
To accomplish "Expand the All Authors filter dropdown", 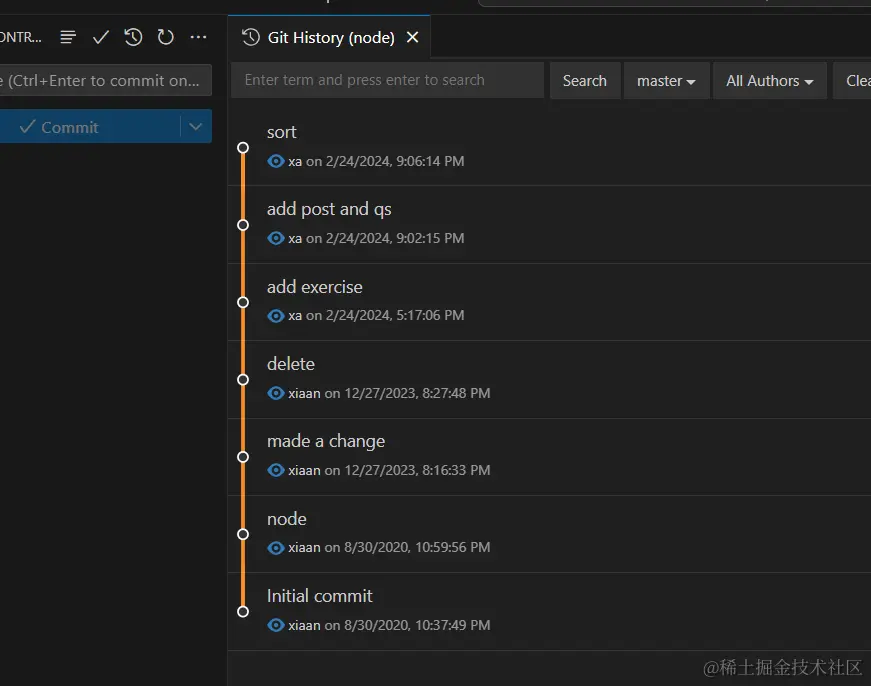I will coord(769,81).
